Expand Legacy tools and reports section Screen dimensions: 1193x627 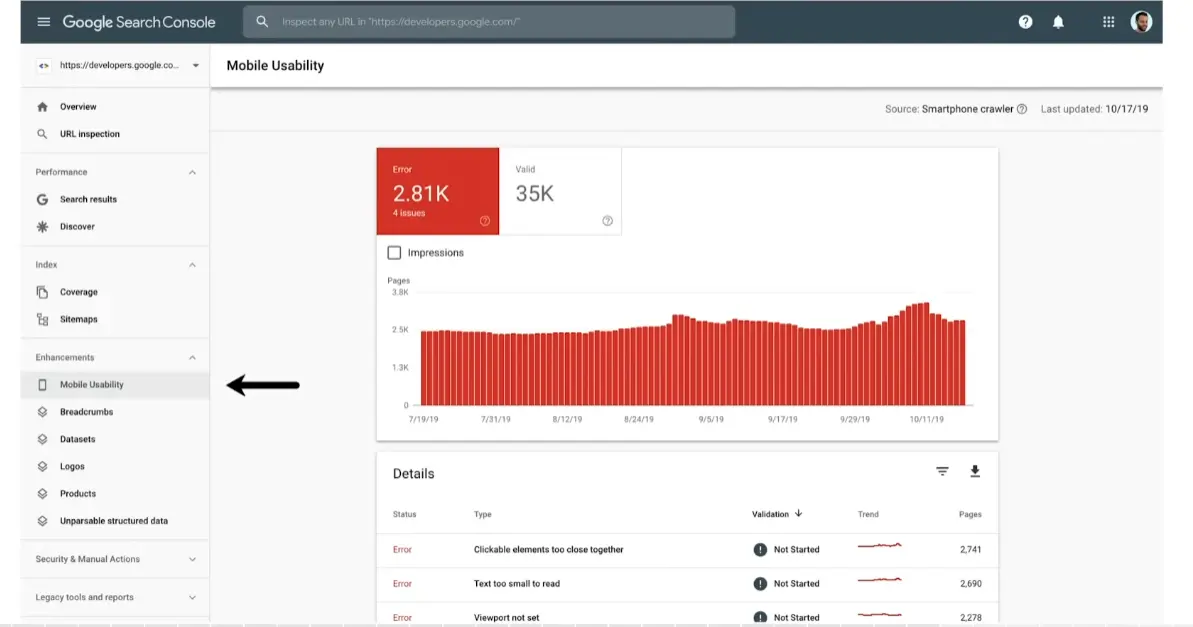click(192, 598)
